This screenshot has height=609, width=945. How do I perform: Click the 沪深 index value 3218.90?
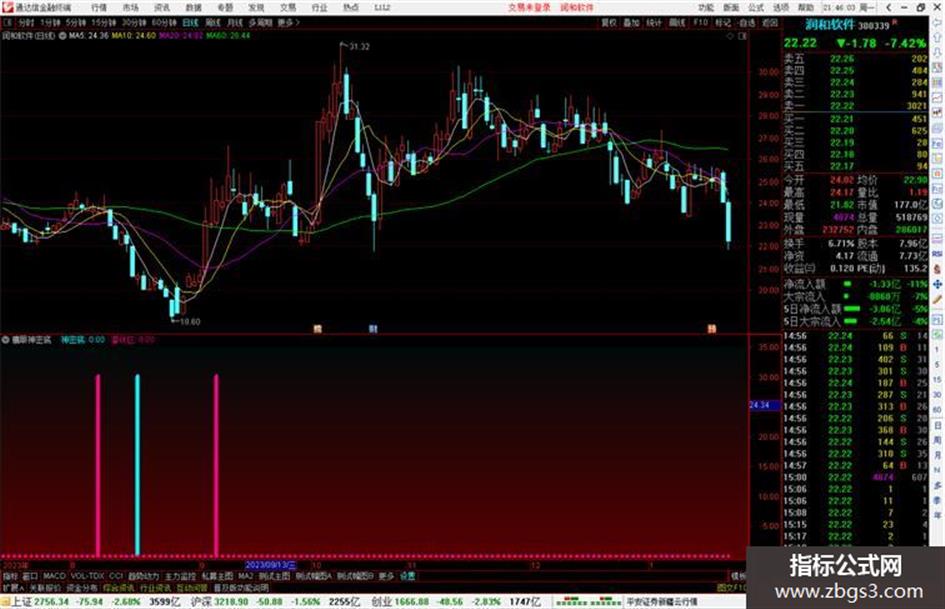tap(232, 602)
